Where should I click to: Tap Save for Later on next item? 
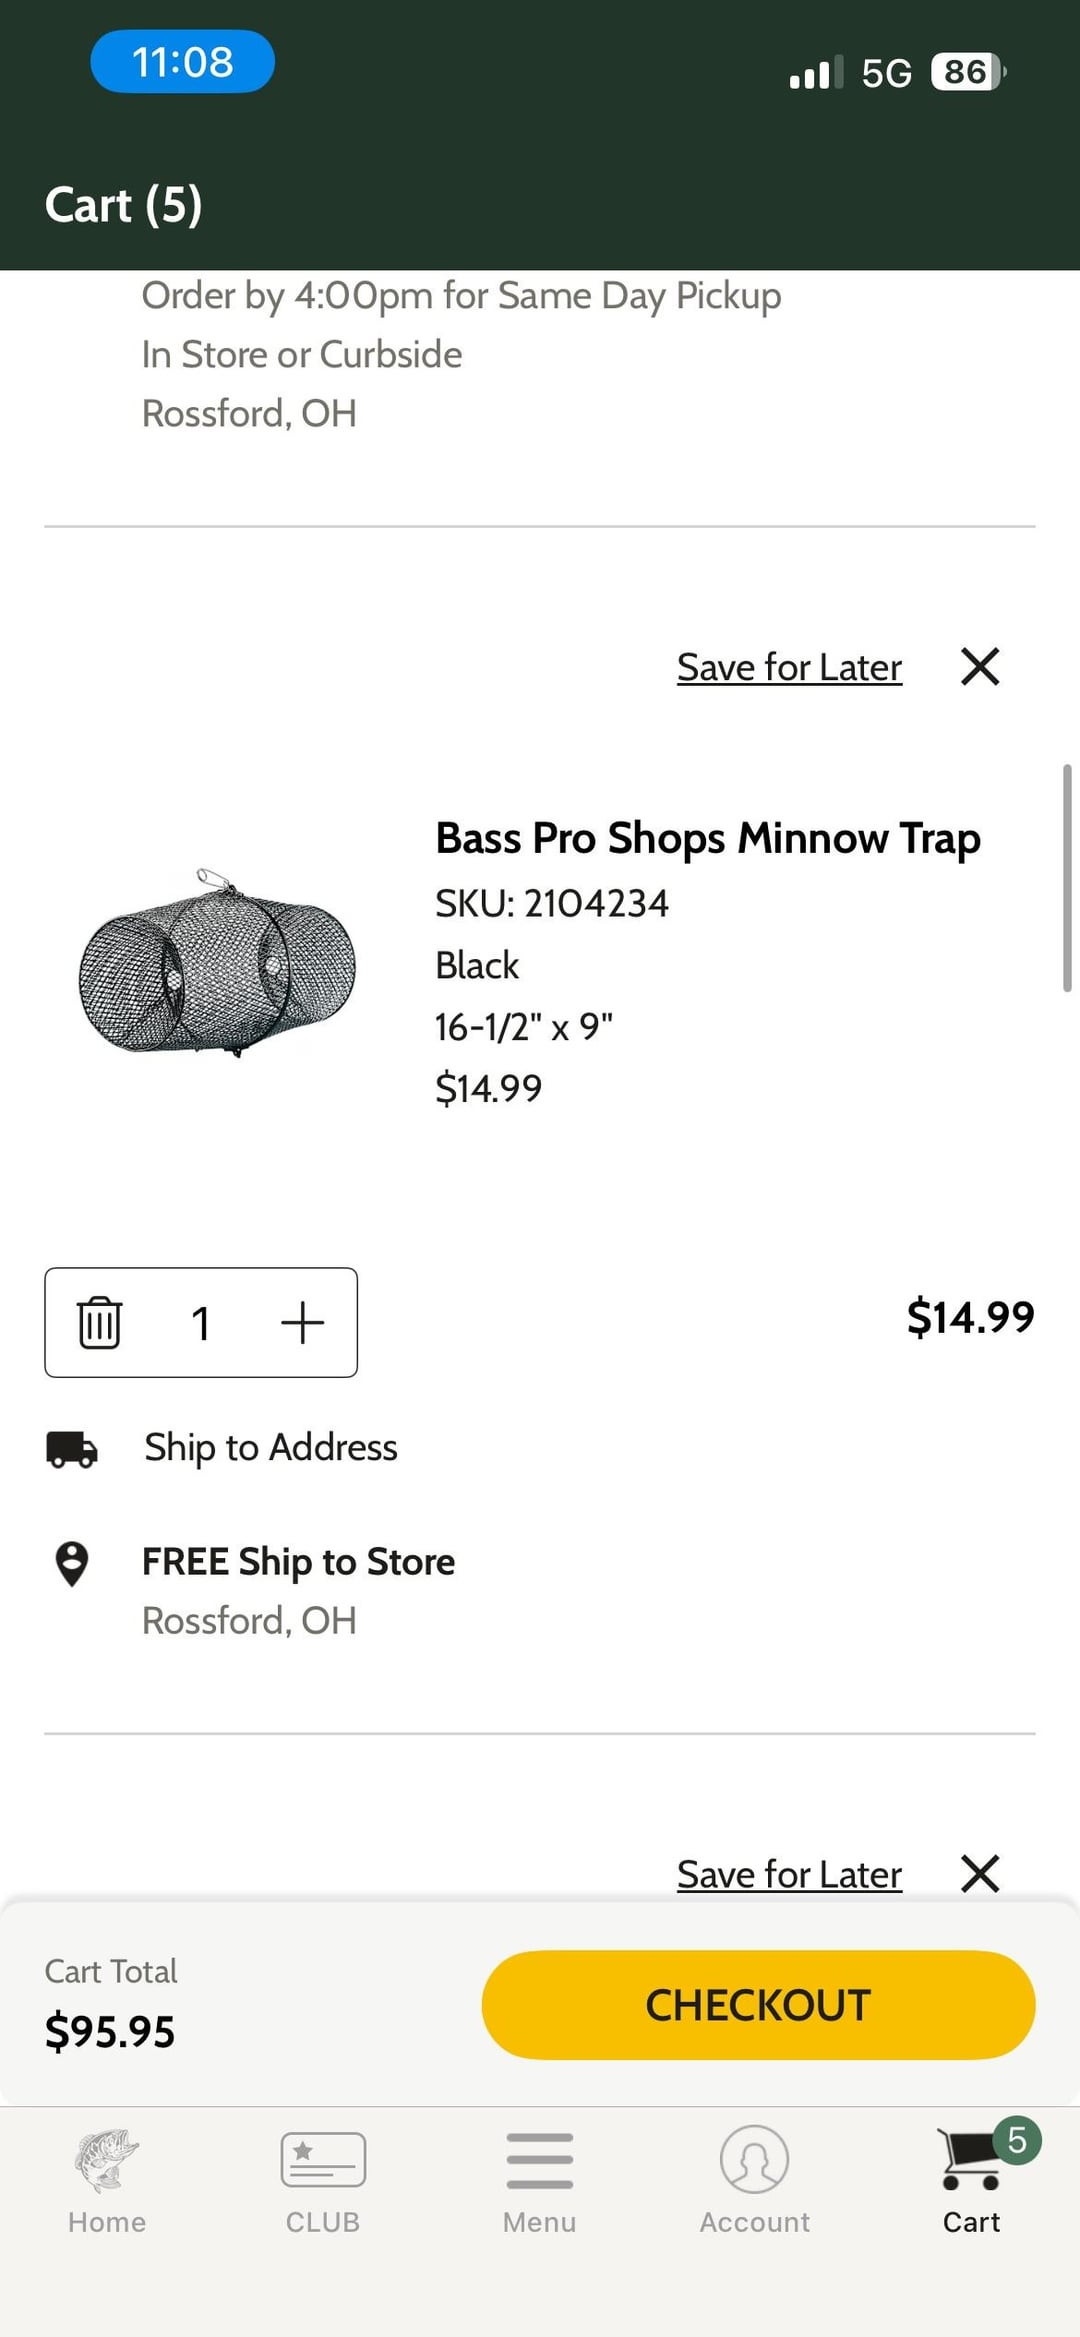[789, 1874]
